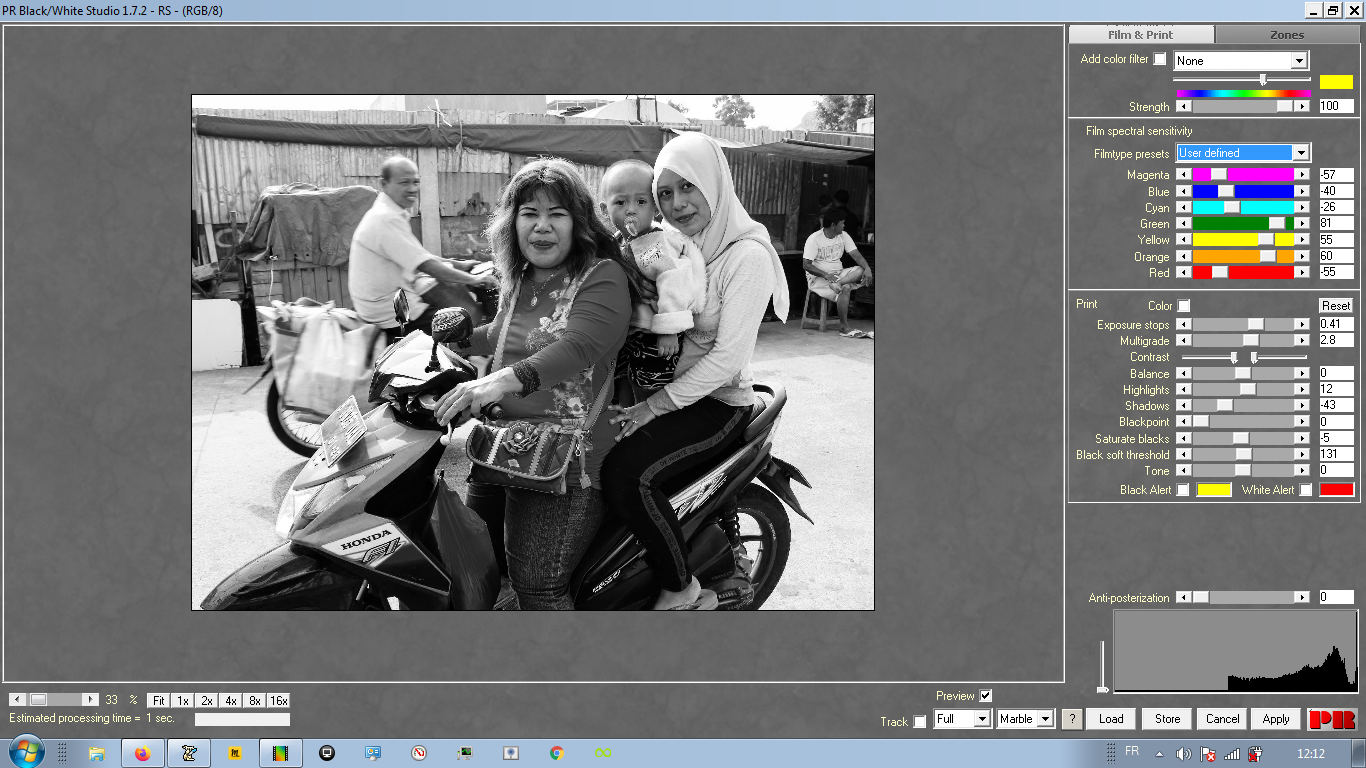The width and height of the screenshot is (1366, 768).
Task: Open volume control in system tray
Action: (x=1184, y=754)
